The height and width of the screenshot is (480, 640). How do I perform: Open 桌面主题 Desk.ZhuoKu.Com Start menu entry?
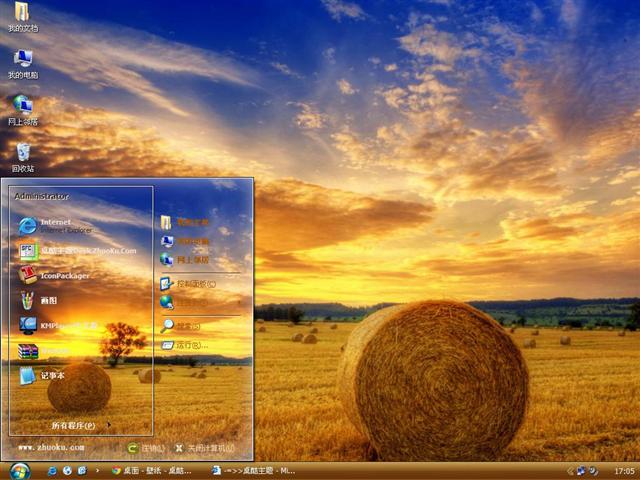(x=78, y=251)
